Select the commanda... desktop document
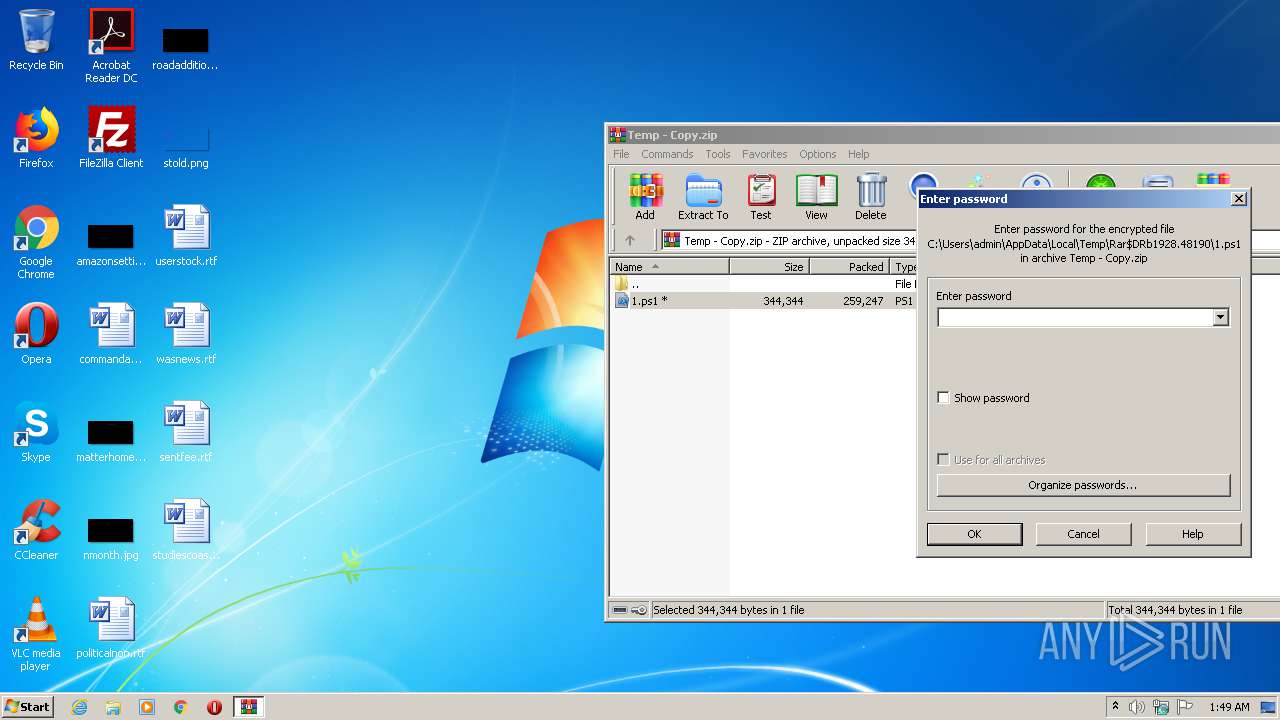The width and height of the screenshot is (1280, 720). point(111,334)
